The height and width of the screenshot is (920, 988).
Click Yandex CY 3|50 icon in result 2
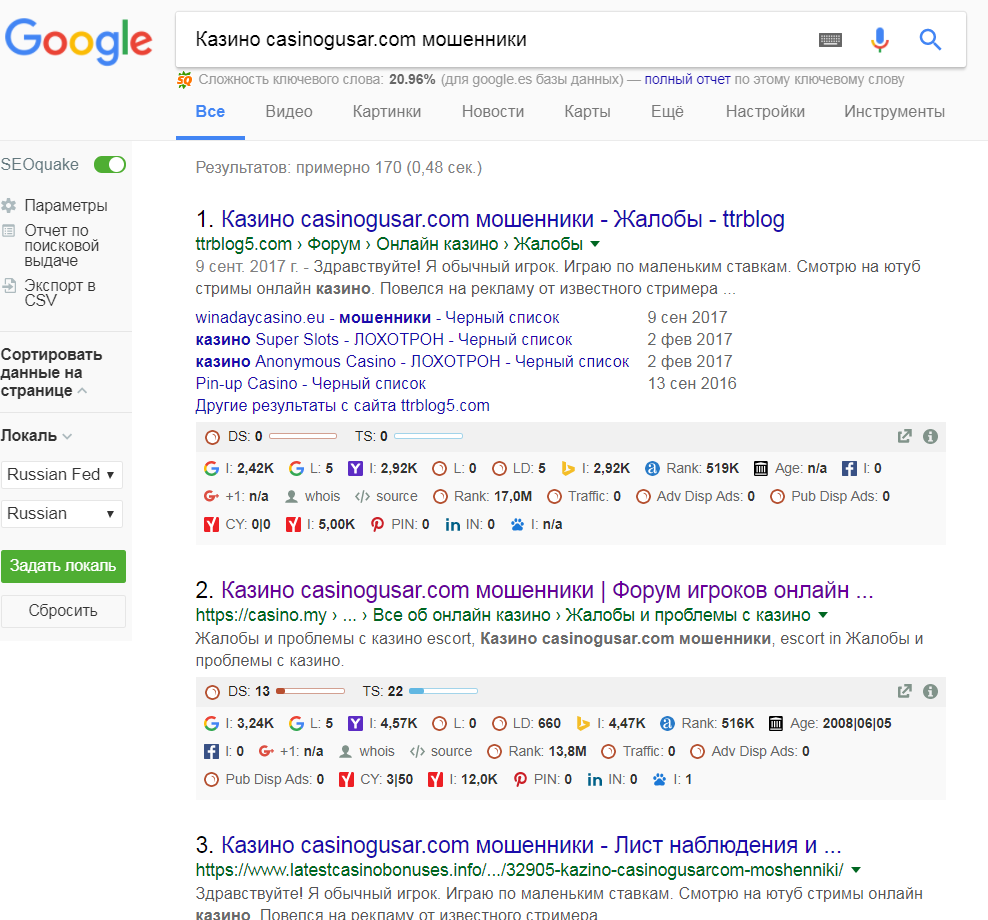click(x=346, y=779)
